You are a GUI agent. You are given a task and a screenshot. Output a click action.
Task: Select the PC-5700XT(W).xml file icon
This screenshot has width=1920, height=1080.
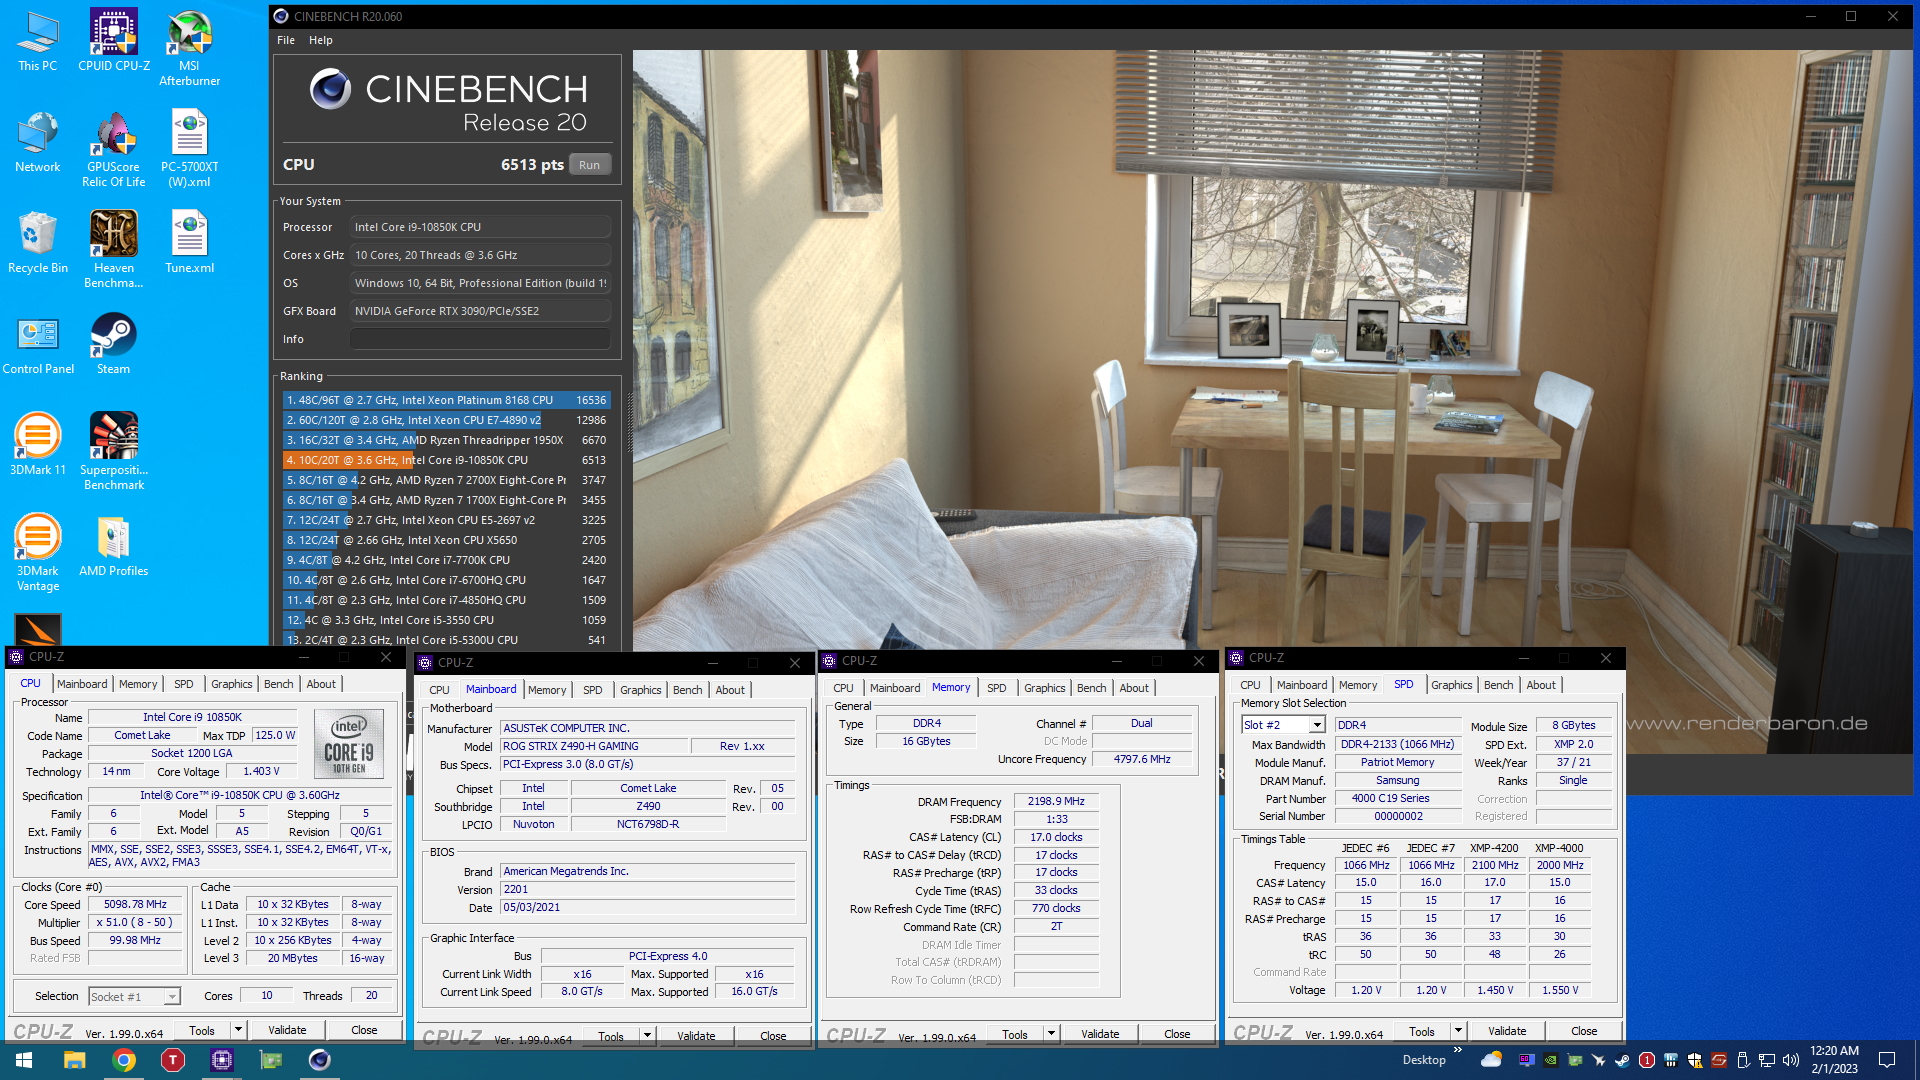pos(189,149)
